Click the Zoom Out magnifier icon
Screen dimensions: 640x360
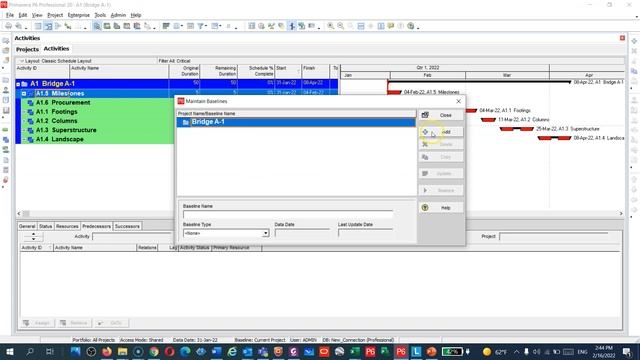(x=340, y=26)
